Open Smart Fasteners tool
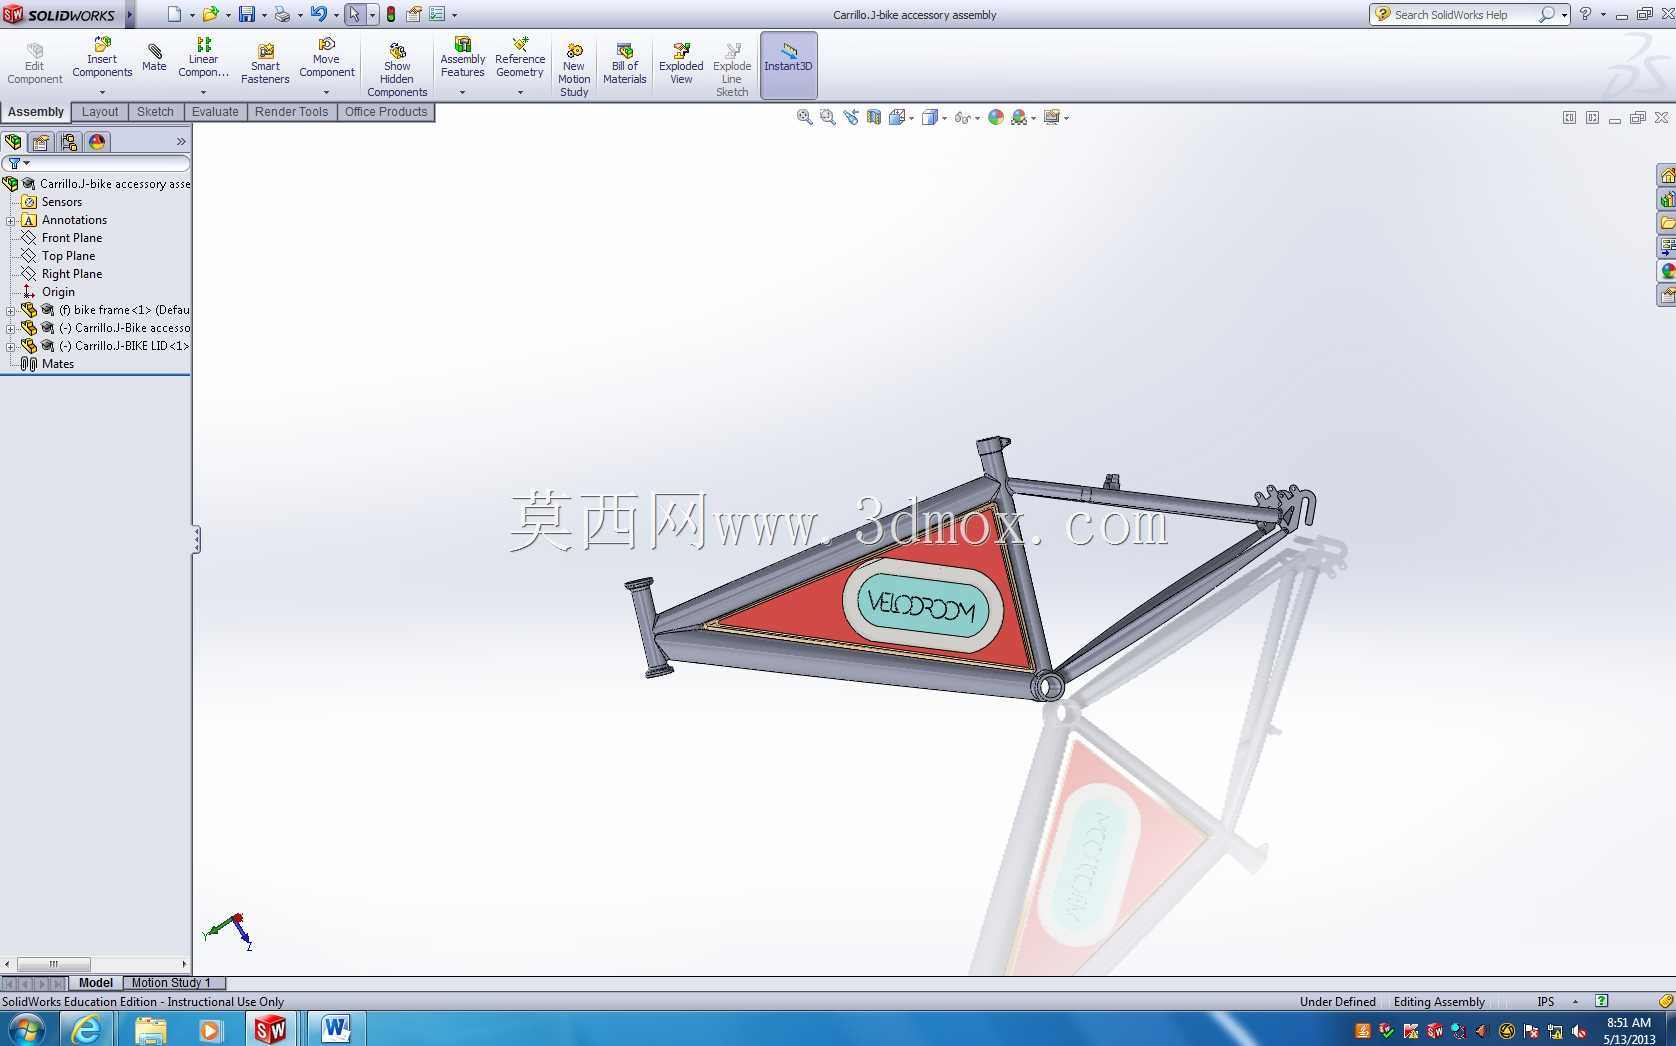Viewport: 1676px width, 1046px height. [265, 65]
